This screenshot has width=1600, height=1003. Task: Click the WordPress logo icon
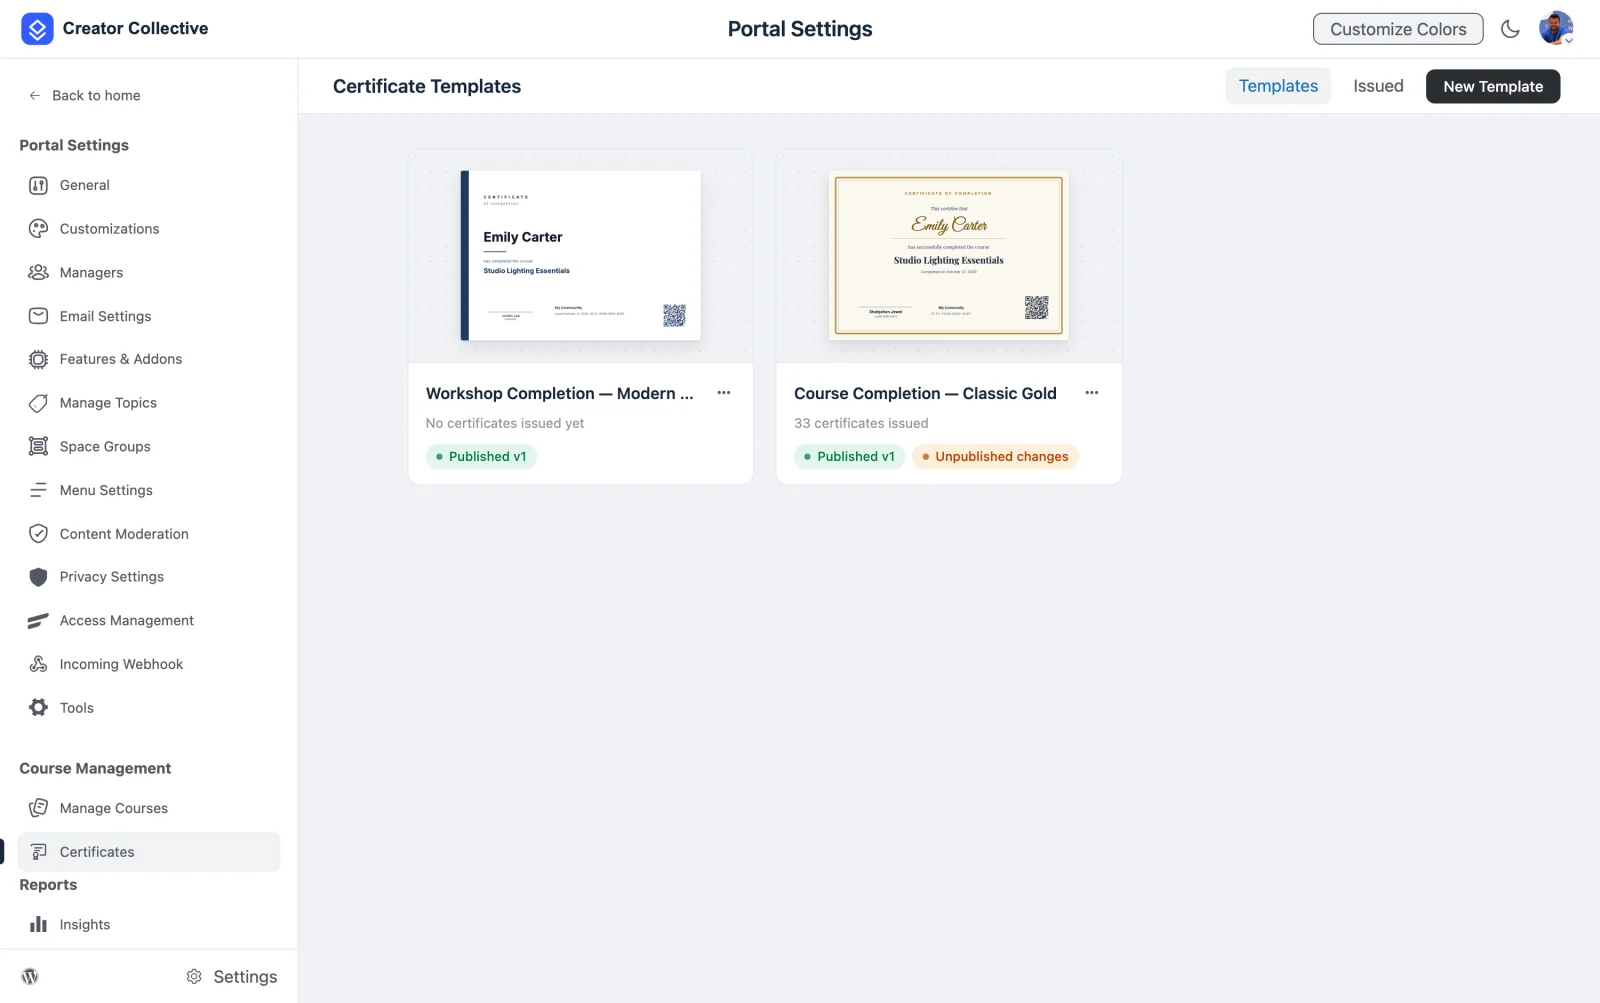30,977
